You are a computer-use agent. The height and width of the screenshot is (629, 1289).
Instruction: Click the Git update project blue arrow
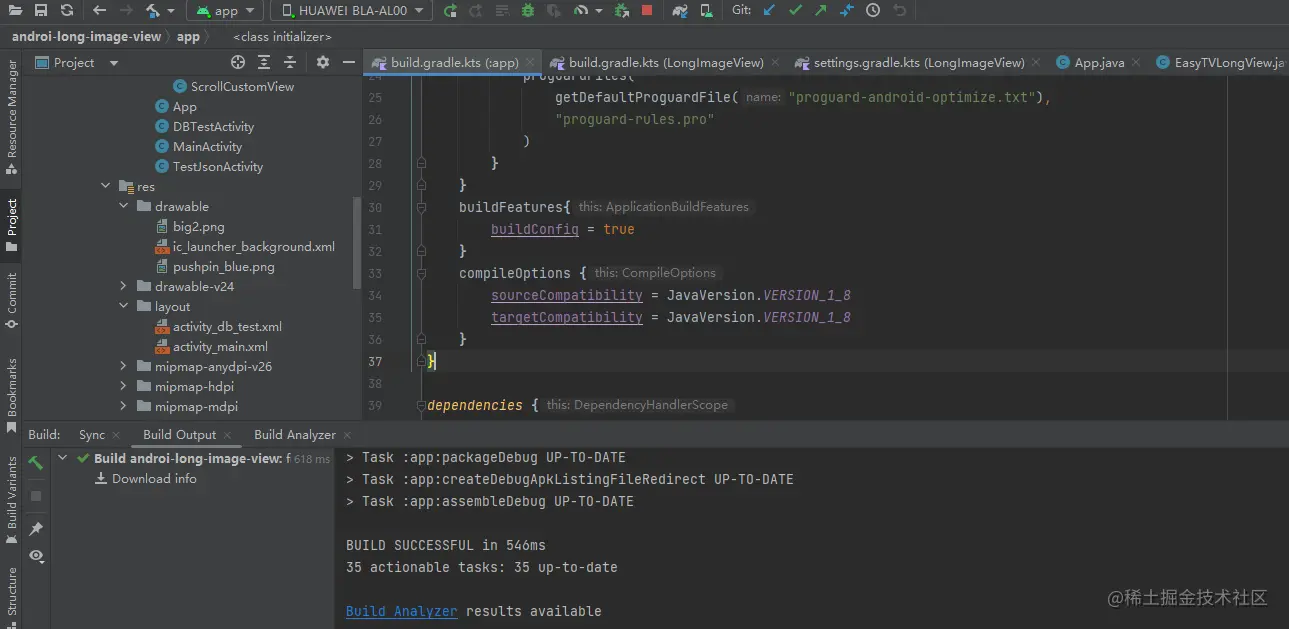pyautogui.click(x=768, y=10)
